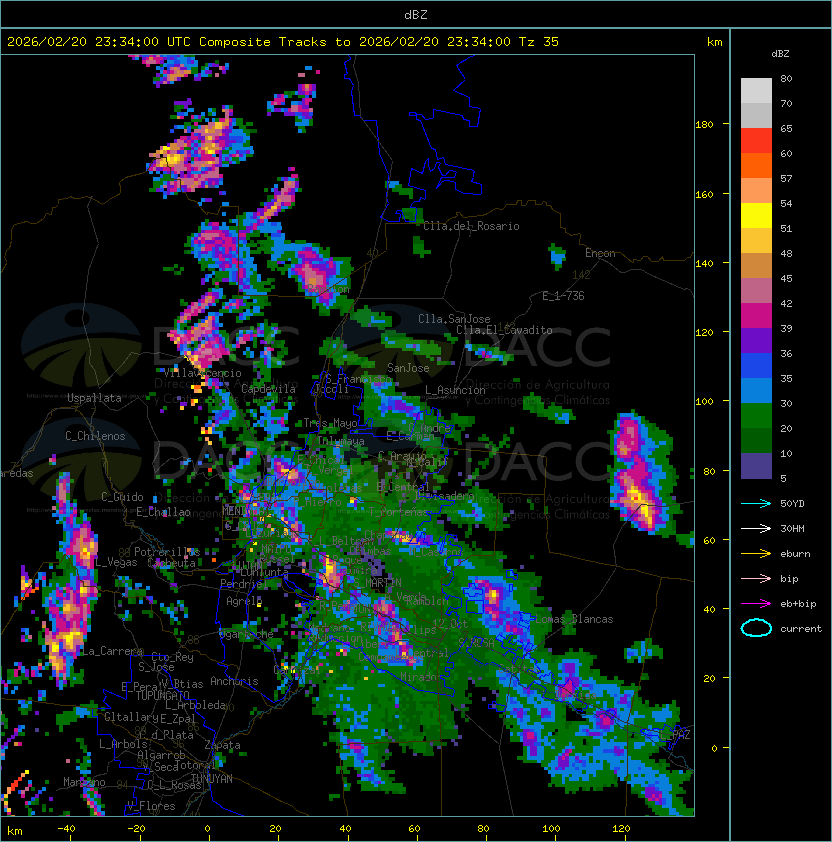Screen dimensions: 832x842
Task: Click the Manzano map label
Action: click(x=84, y=782)
